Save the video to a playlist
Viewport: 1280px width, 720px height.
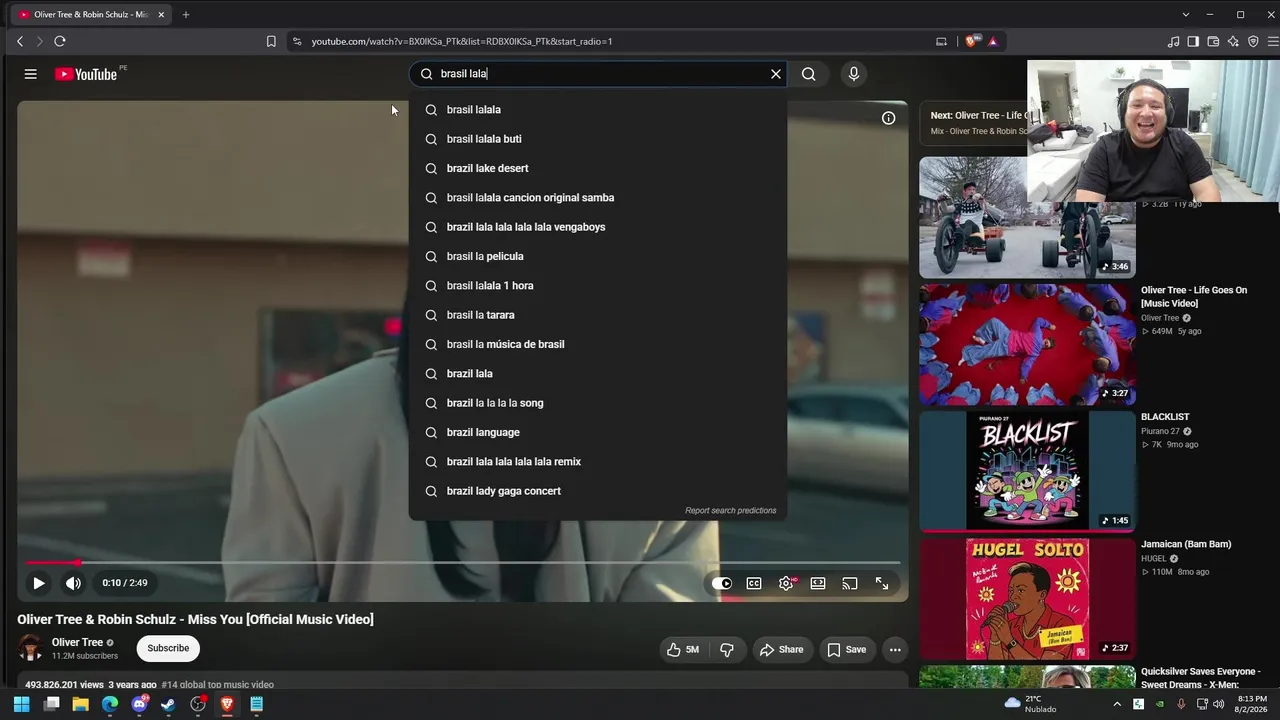(x=847, y=649)
